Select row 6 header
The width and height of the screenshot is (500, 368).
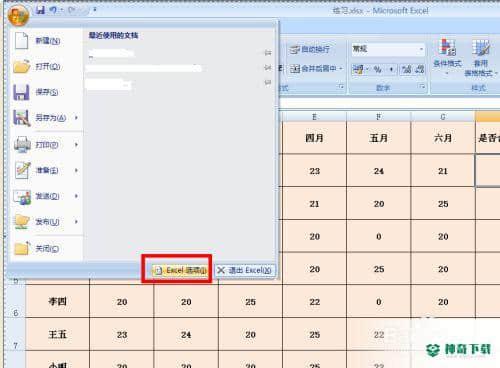point(15,301)
